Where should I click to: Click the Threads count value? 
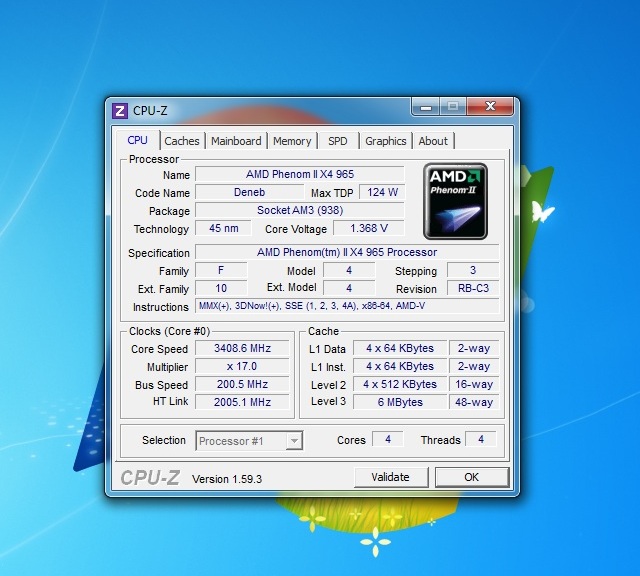click(481, 439)
